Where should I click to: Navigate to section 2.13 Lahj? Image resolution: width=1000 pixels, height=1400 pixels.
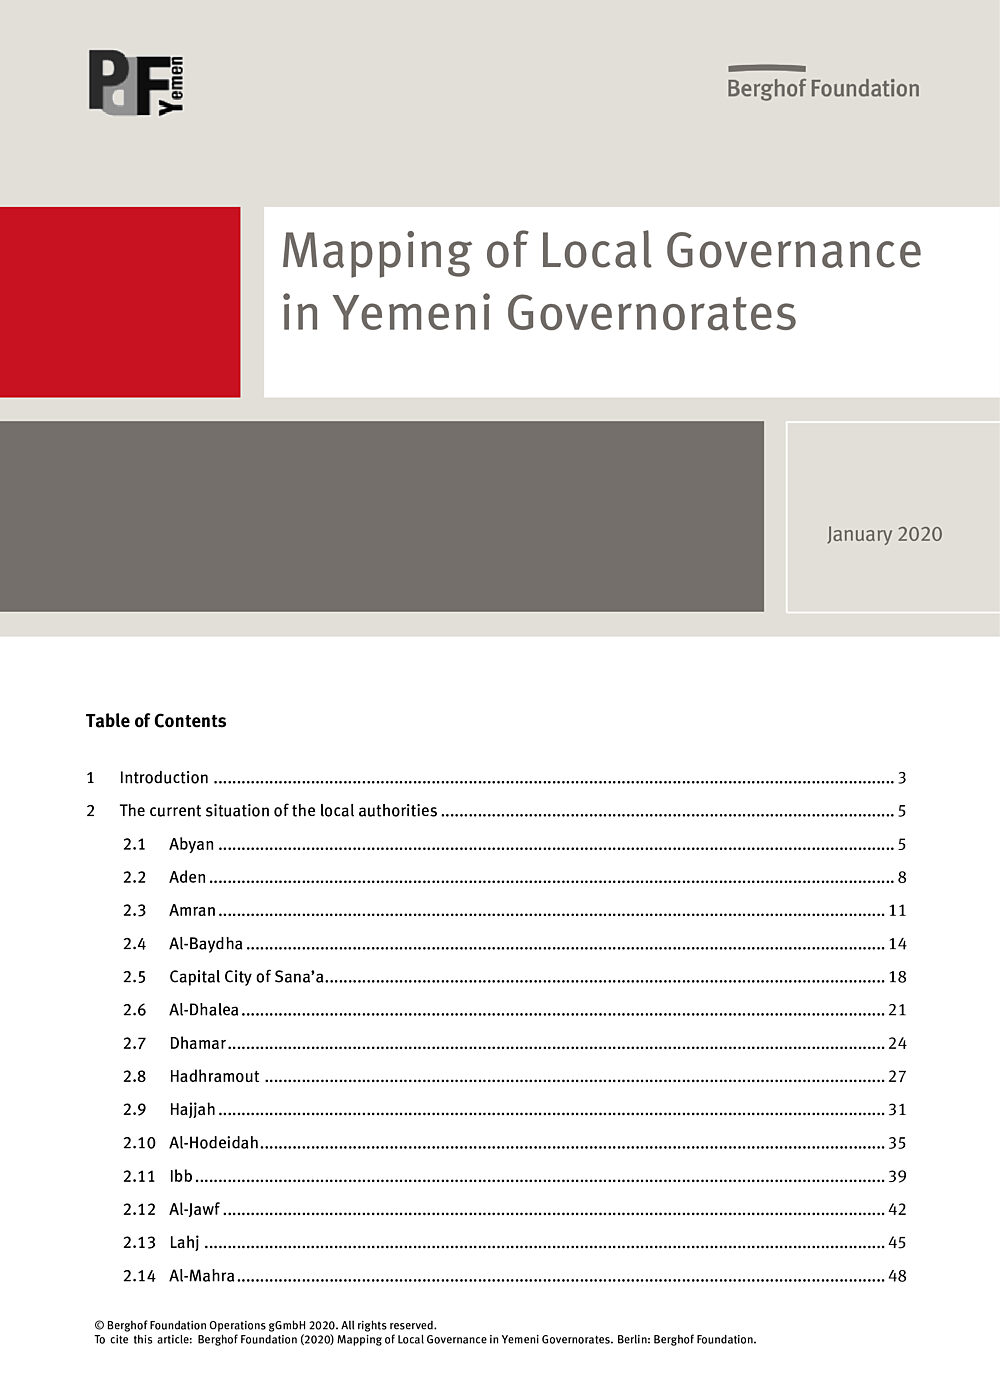[514, 1242]
